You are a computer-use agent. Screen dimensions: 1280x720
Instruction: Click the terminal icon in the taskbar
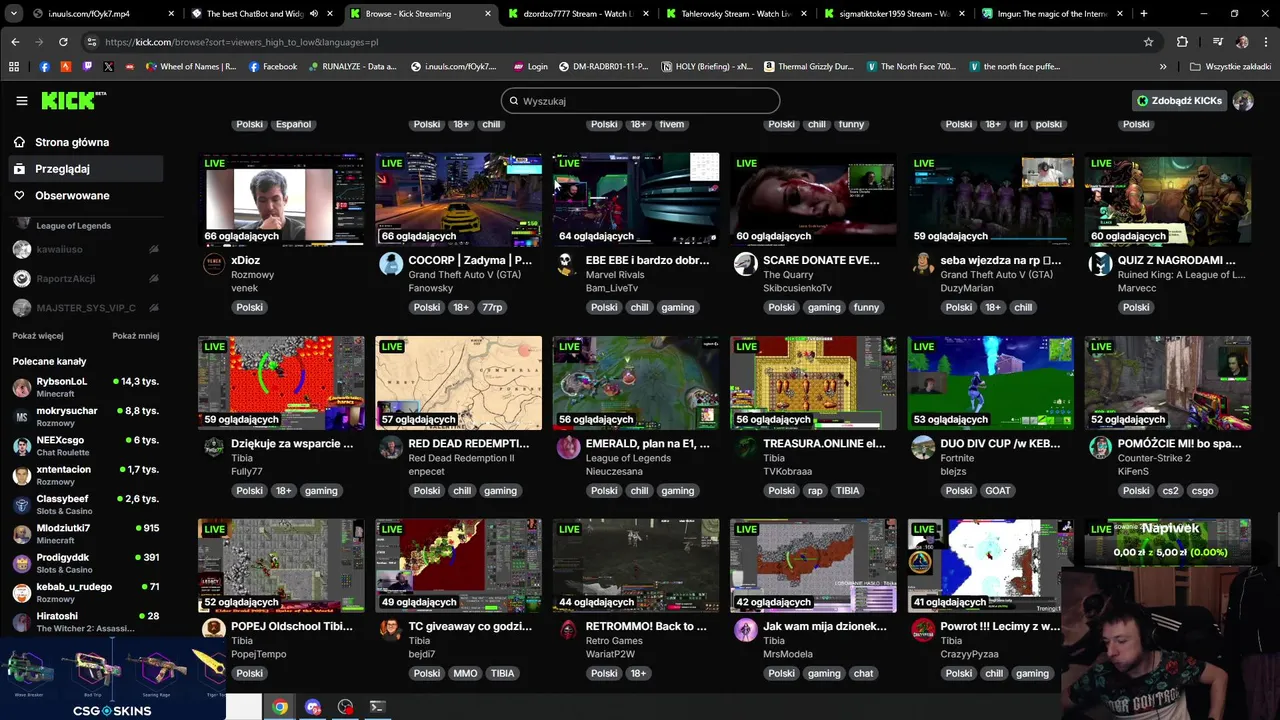[377, 707]
